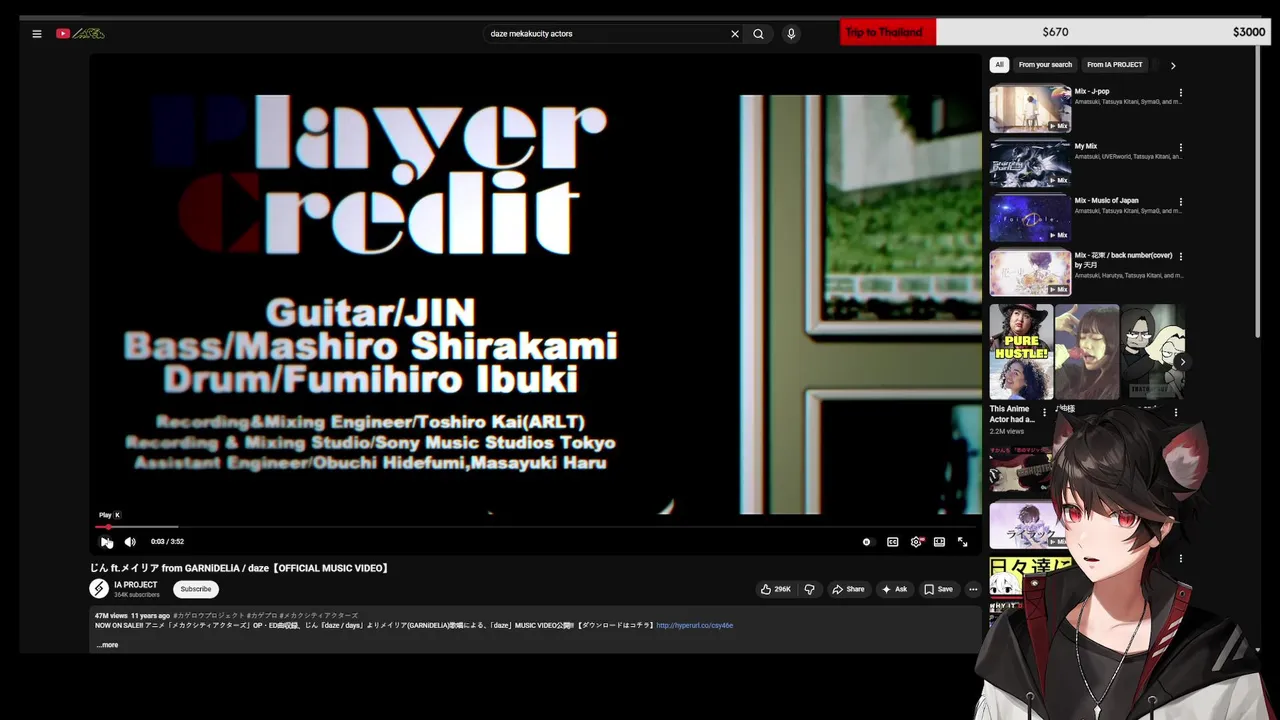The image size is (1280, 720).
Task: Run search with magnifier button
Action: click(x=758, y=34)
